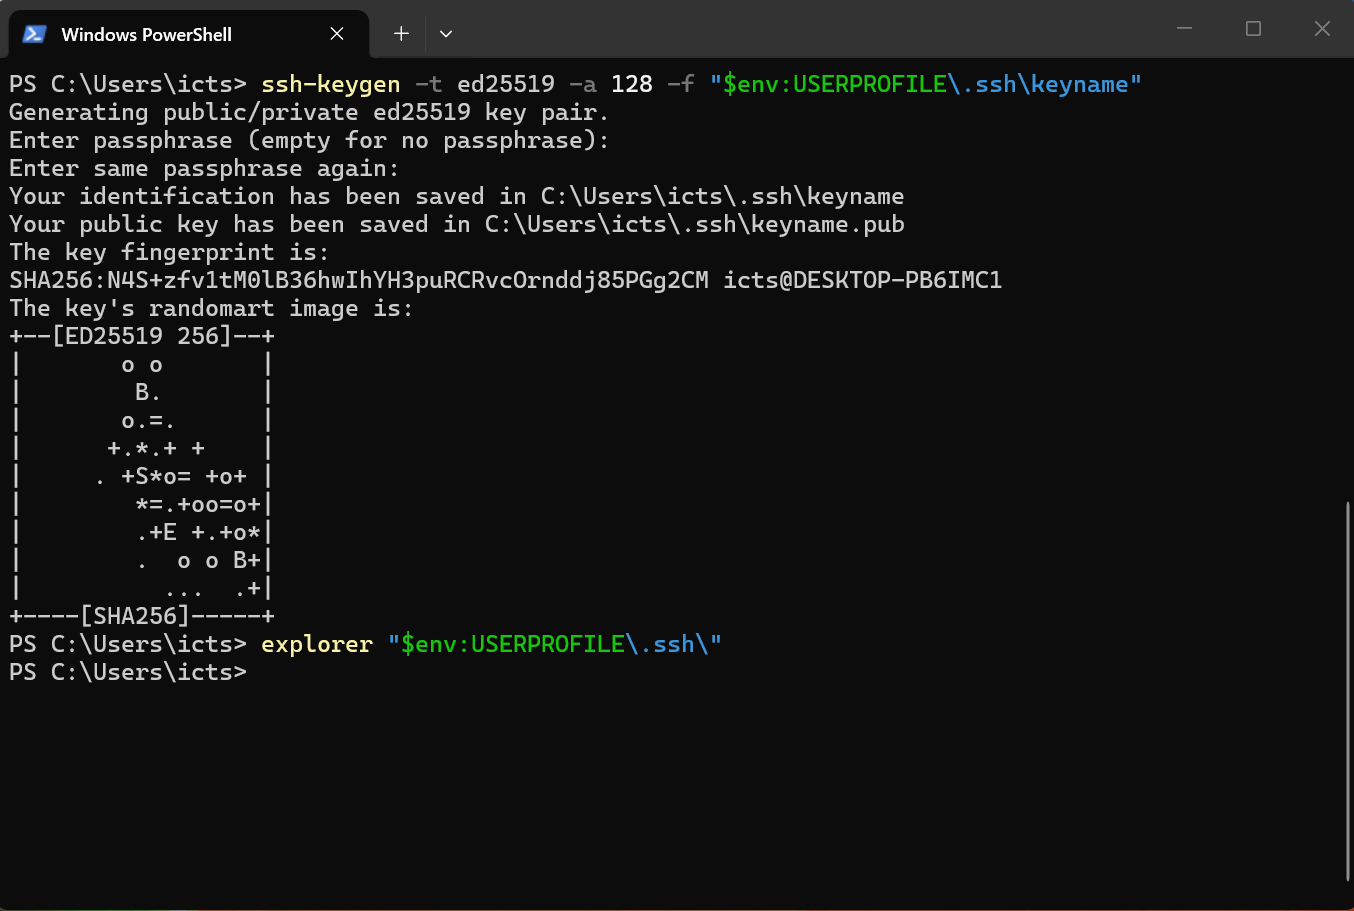Expand the new tab profile dropdown
The width and height of the screenshot is (1354, 911).
446,34
